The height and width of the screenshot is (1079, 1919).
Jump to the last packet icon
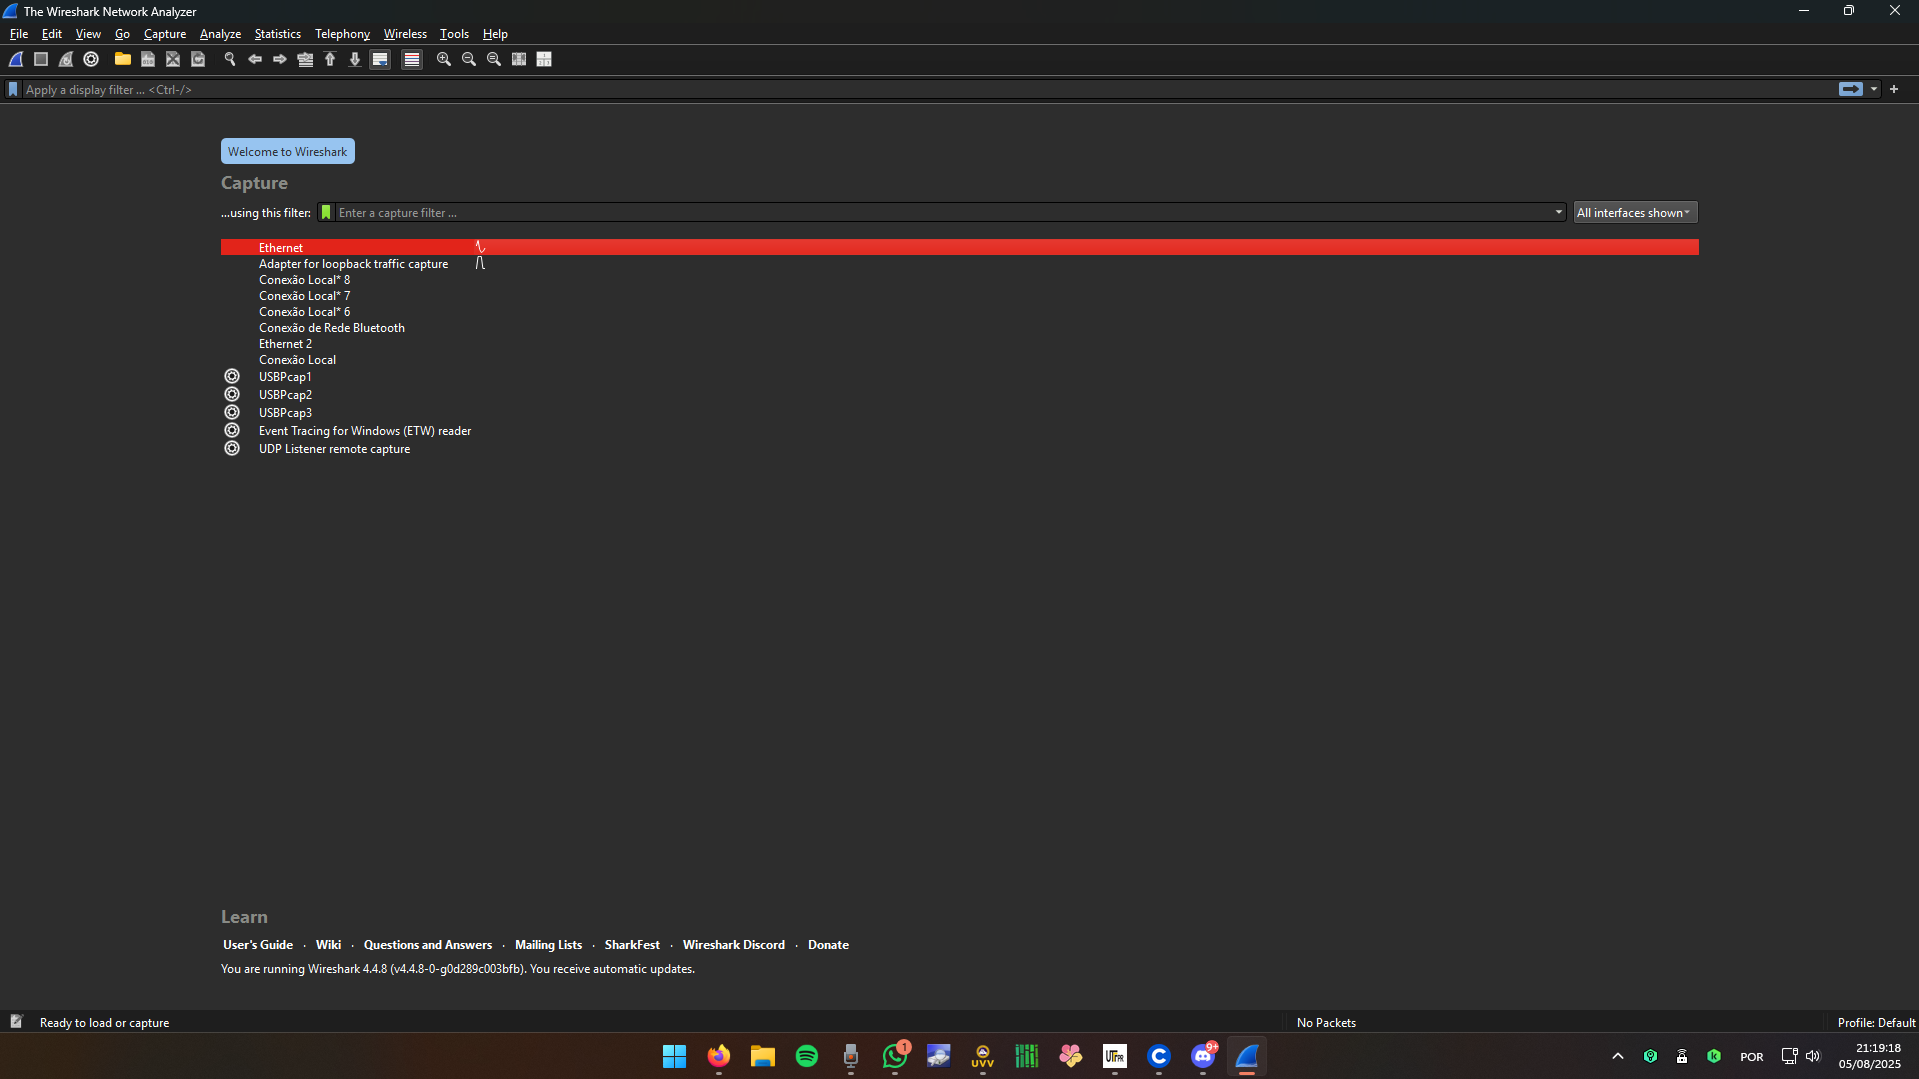click(355, 60)
